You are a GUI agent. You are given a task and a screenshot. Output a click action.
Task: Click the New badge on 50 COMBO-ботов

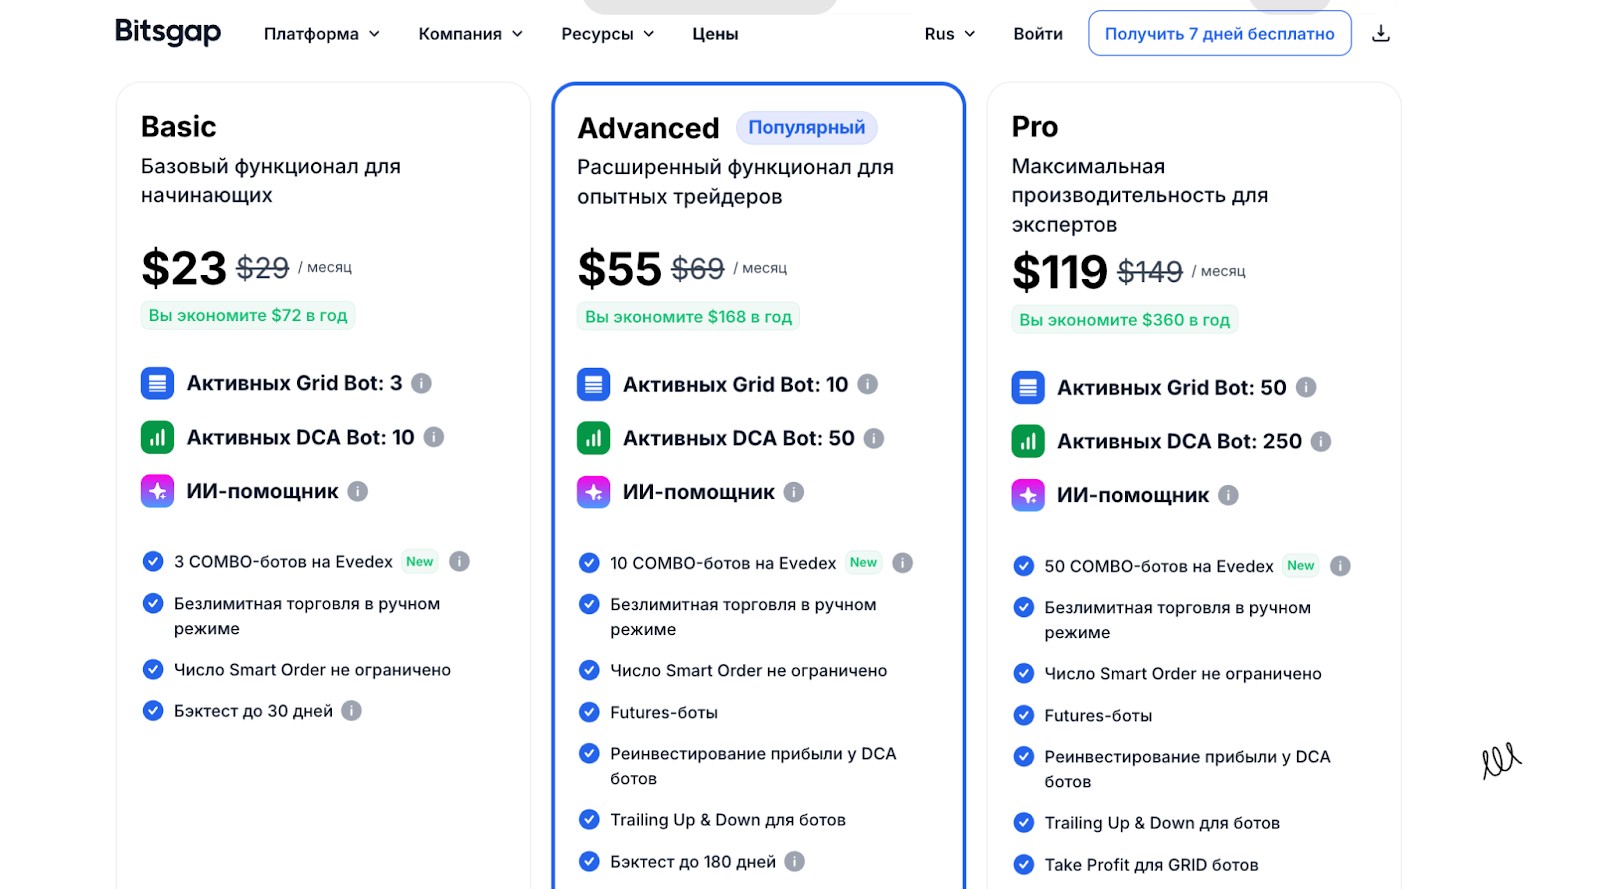(x=1301, y=565)
